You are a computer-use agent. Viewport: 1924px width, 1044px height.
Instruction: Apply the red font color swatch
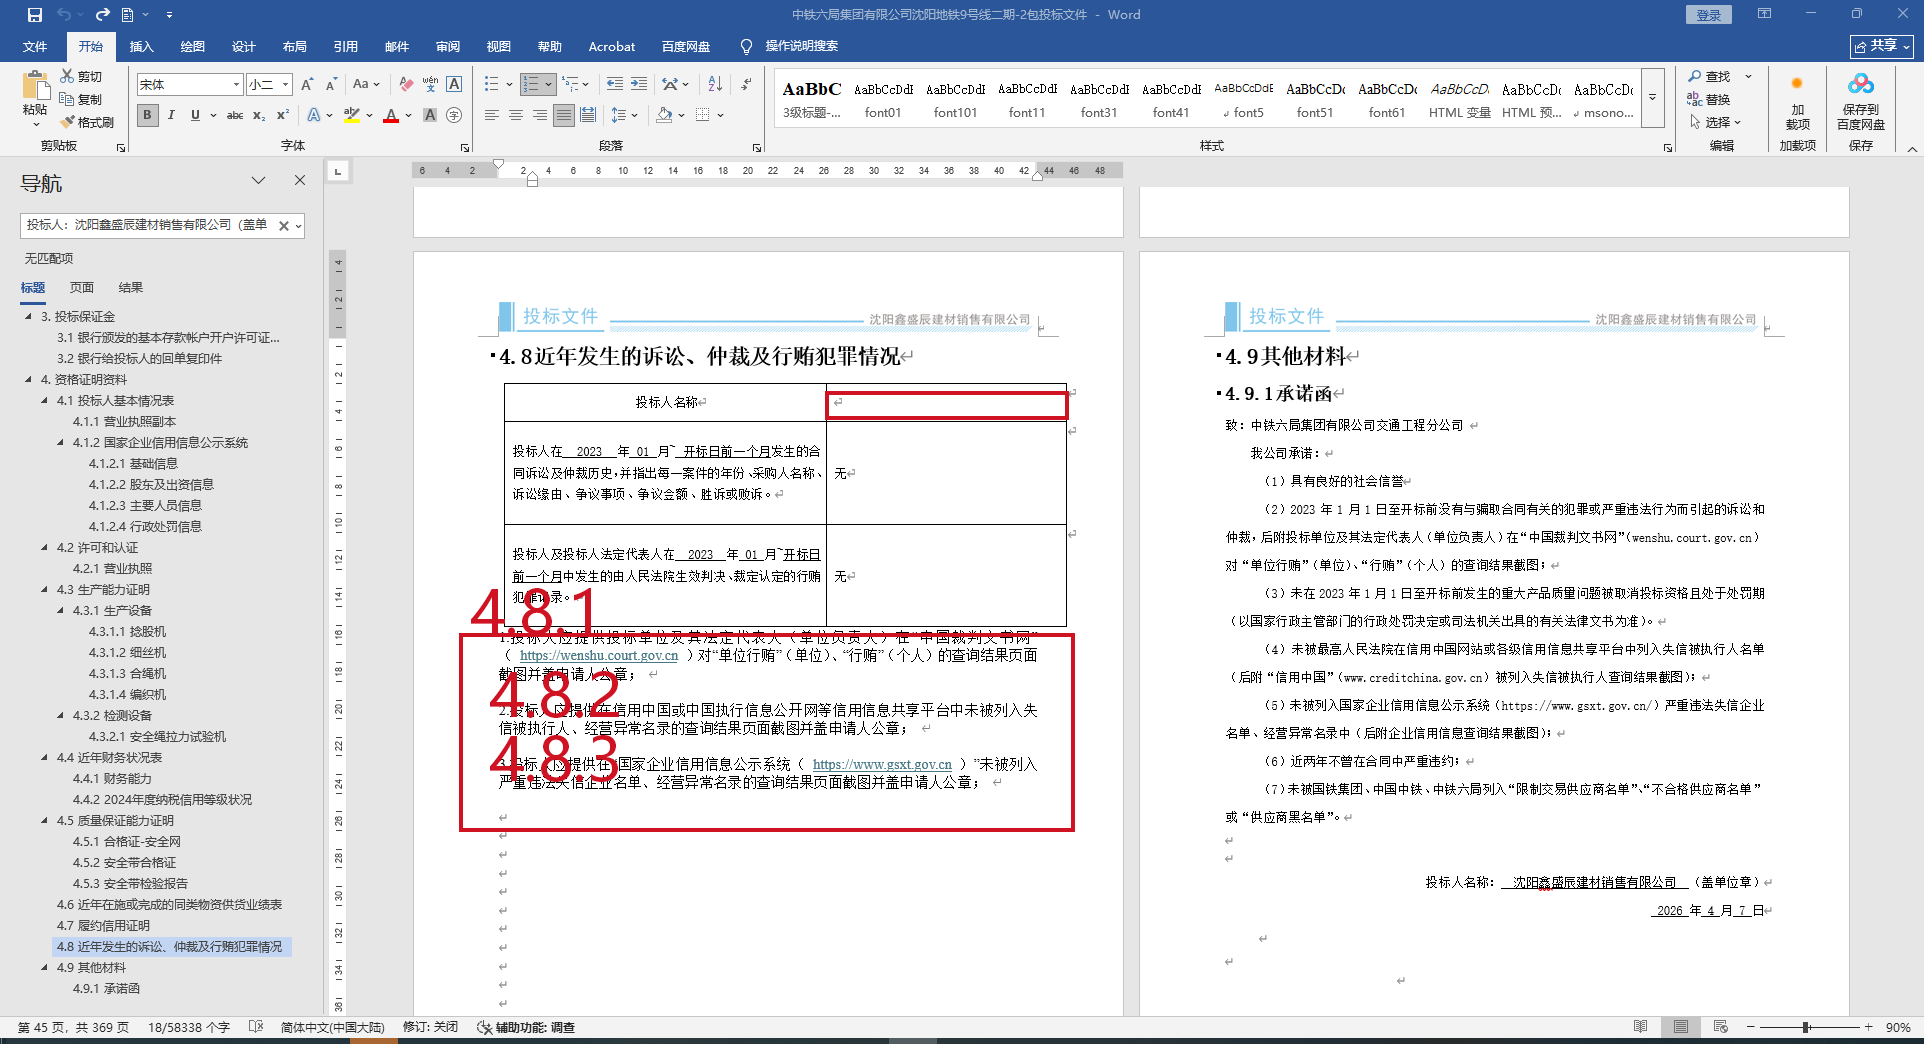point(390,115)
